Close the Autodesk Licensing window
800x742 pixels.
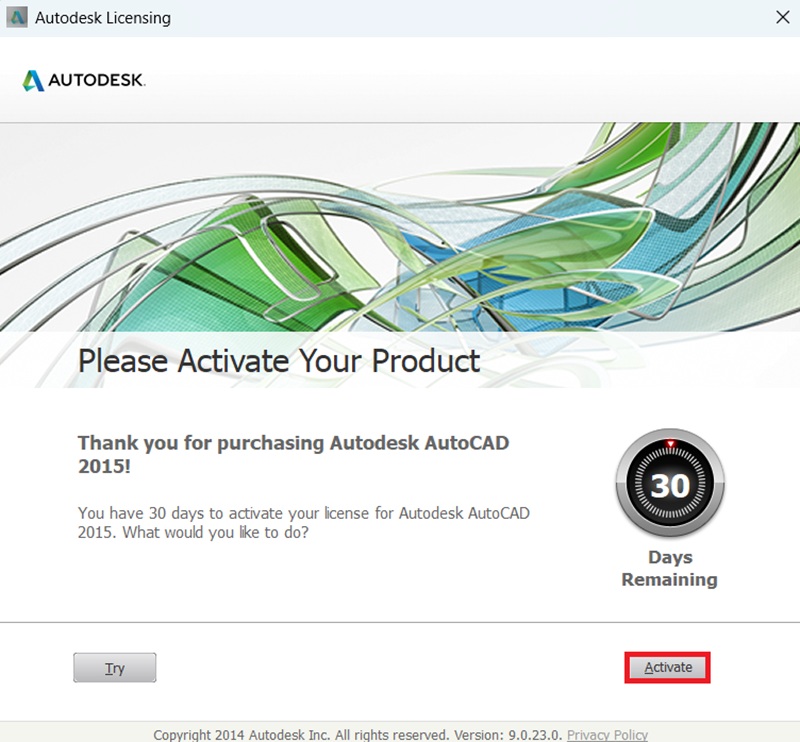(783, 17)
